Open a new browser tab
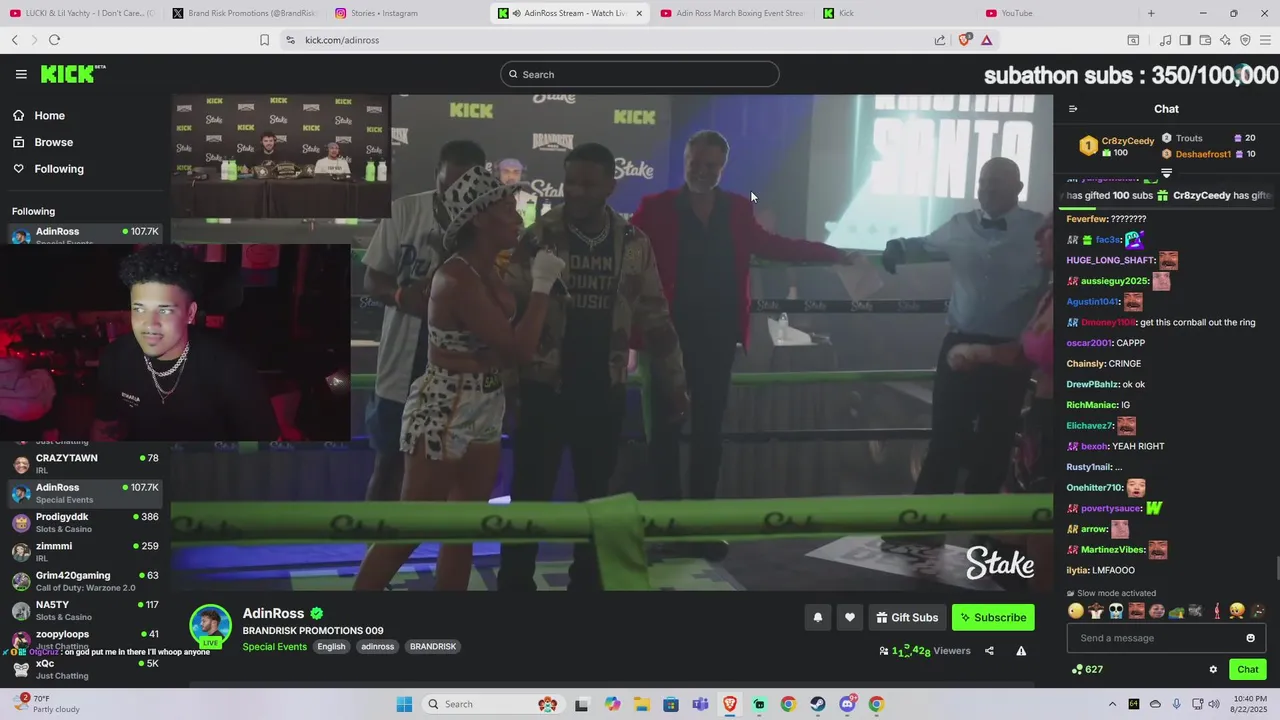The width and height of the screenshot is (1280, 720). (x=1151, y=13)
